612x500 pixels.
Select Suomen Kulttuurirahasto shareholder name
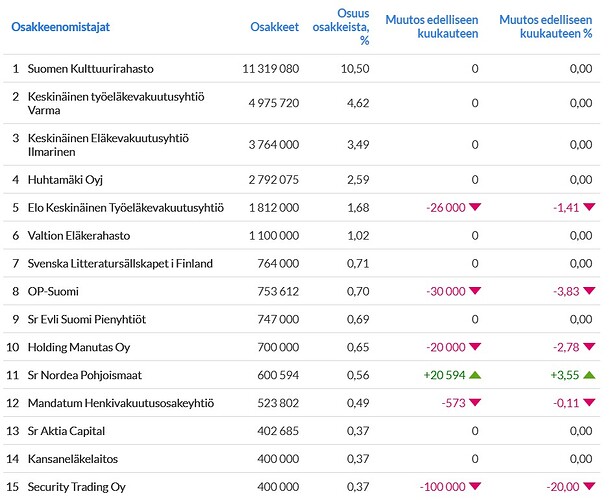point(91,69)
